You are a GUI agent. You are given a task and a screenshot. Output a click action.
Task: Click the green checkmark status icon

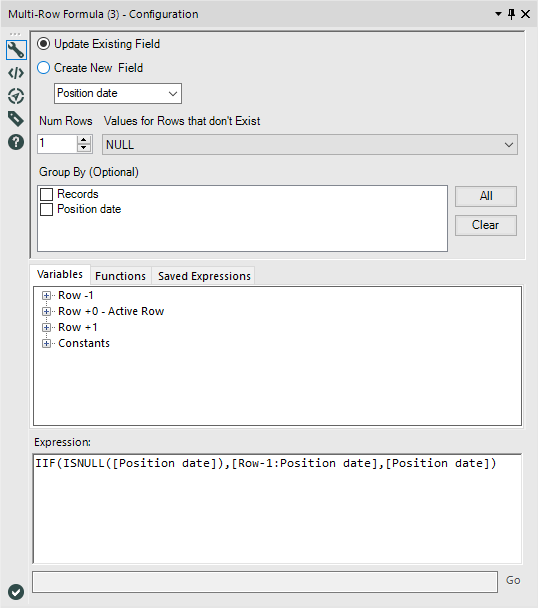16,592
